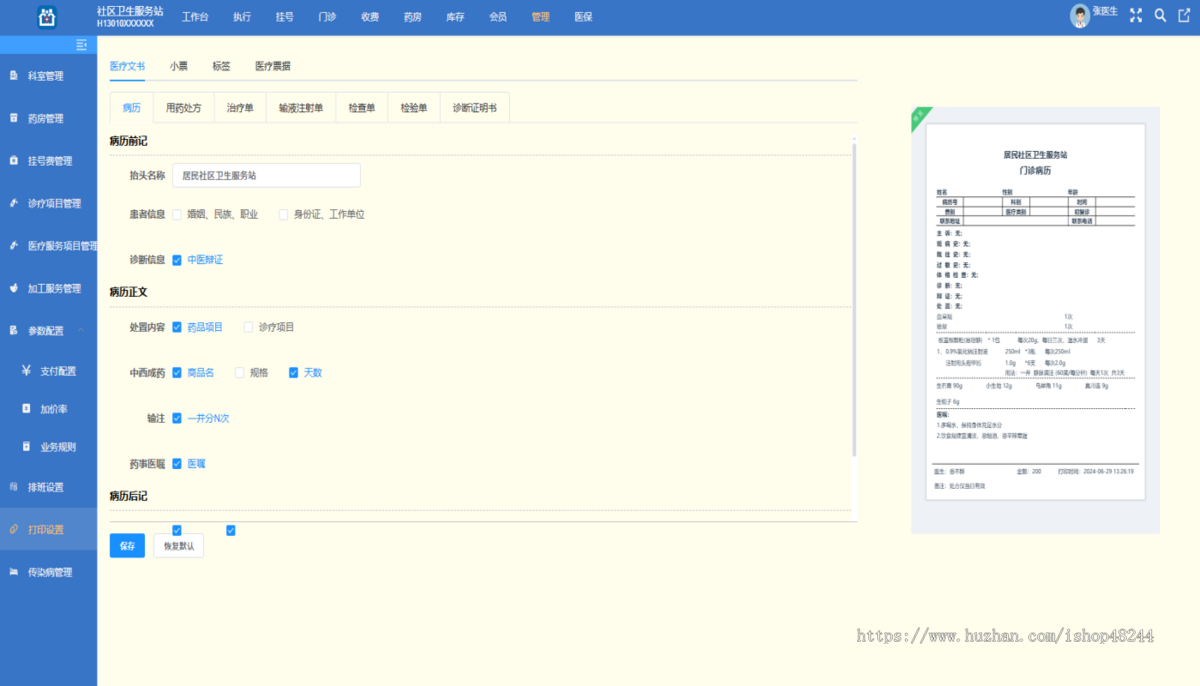Switch to the 医疗票据 tab
This screenshot has height=686, width=1200.
273,66
